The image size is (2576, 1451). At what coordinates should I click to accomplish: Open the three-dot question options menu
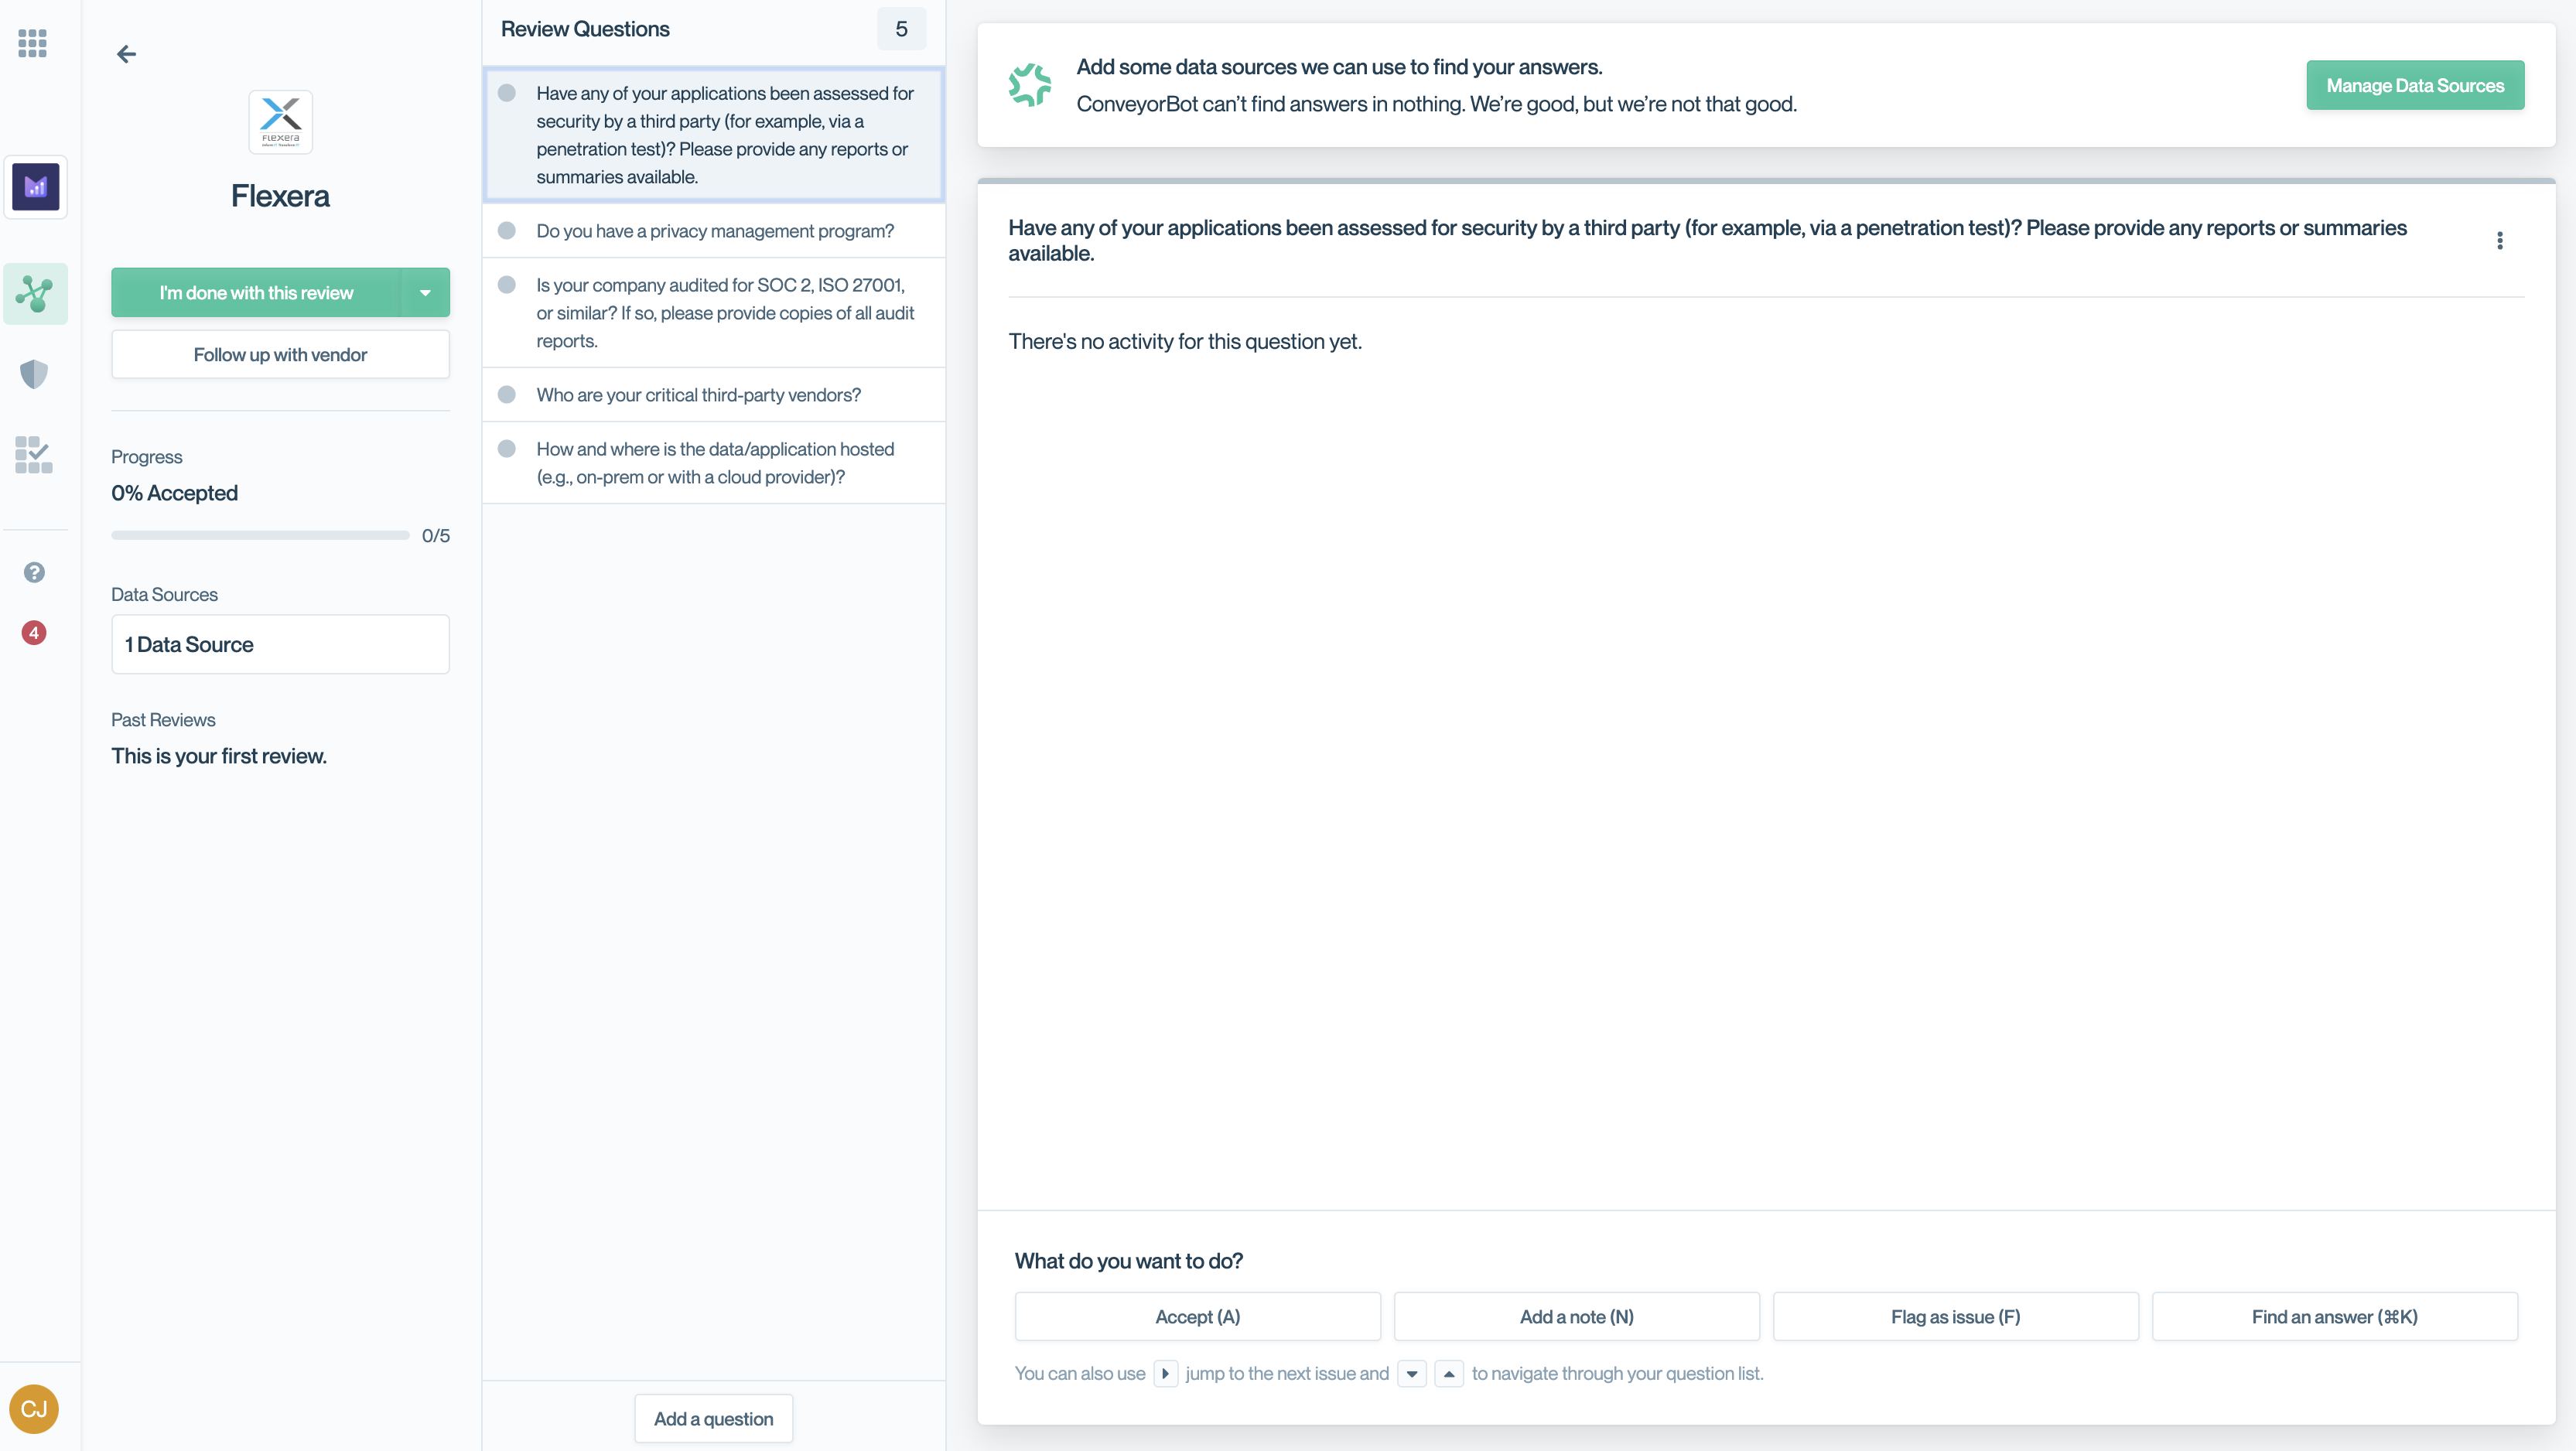(2499, 241)
